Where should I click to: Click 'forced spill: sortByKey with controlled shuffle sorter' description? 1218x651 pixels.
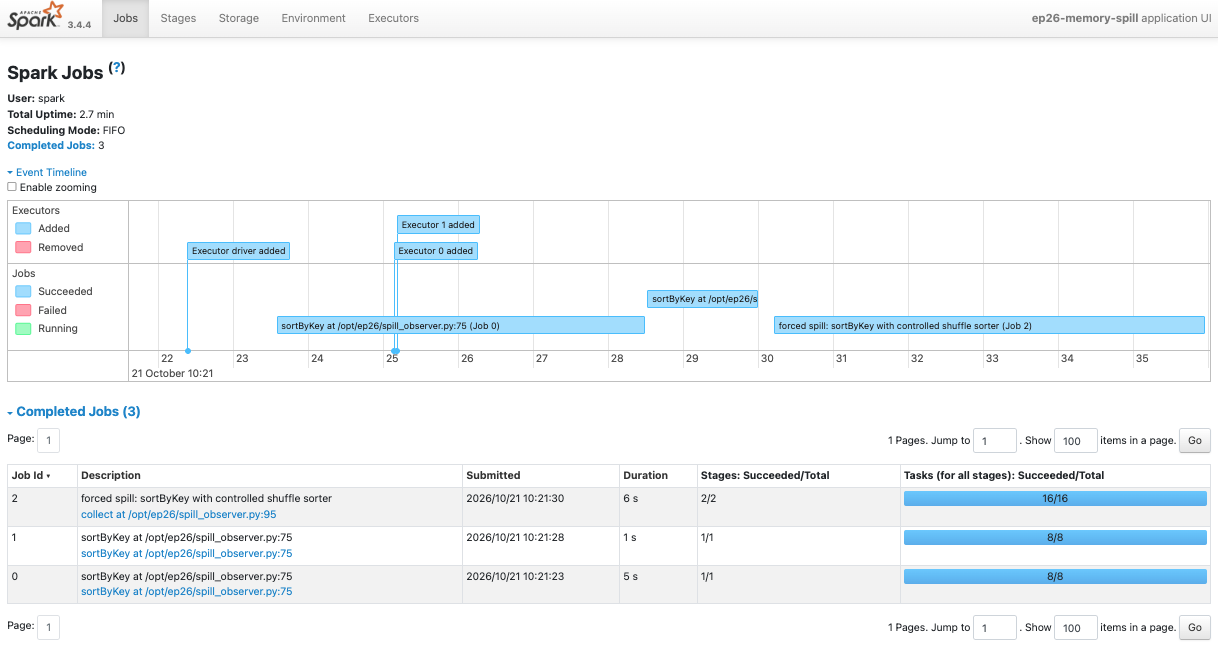(x=206, y=498)
